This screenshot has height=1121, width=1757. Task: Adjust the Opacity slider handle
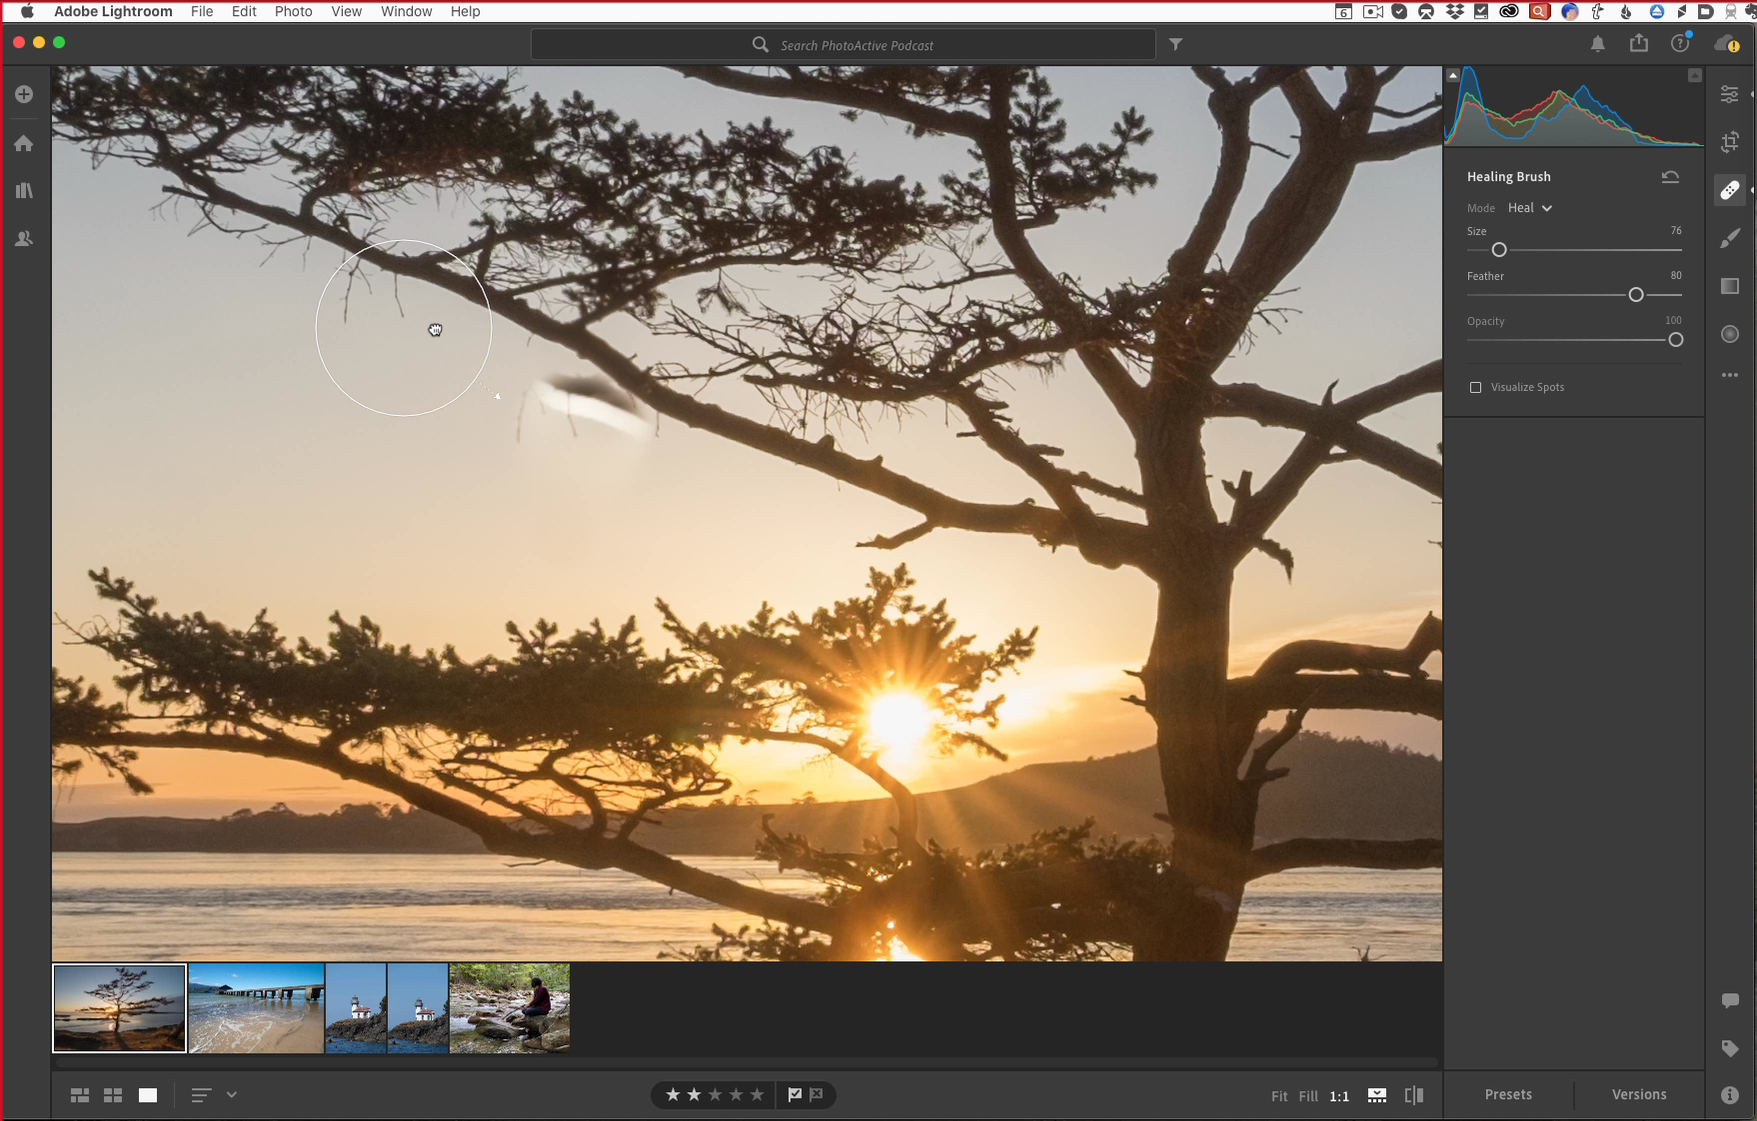[x=1675, y=340]
